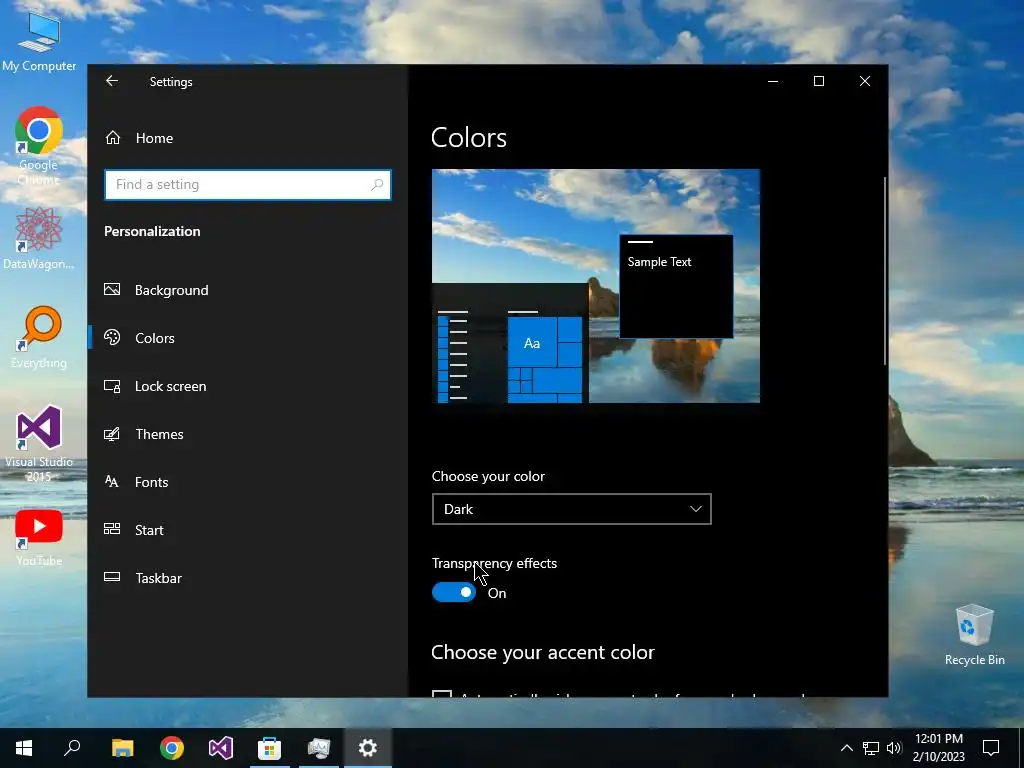Click the Start tiles icon in the sidebar
Screen dimensions: 1024x768
click(x=112, y=529)
